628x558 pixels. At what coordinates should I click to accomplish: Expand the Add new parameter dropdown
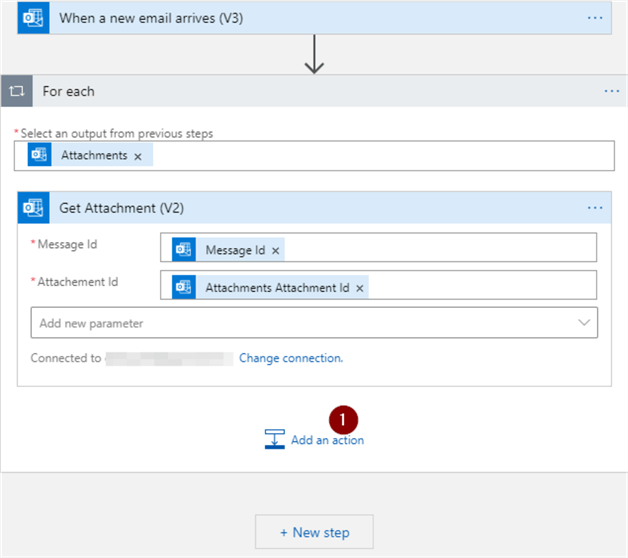click(x=583, y=323)
